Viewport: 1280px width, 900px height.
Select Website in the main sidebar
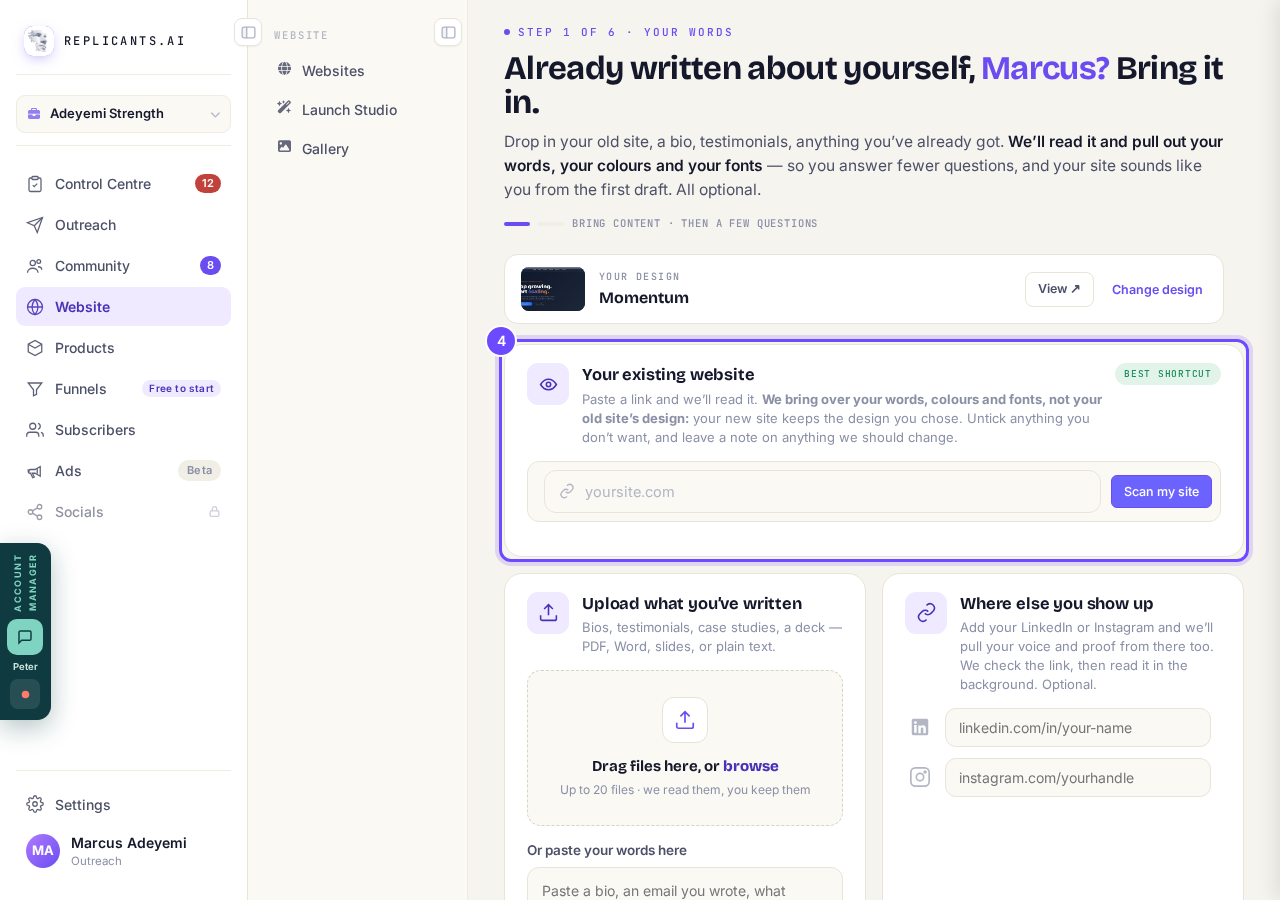click(x=124, y=307)
